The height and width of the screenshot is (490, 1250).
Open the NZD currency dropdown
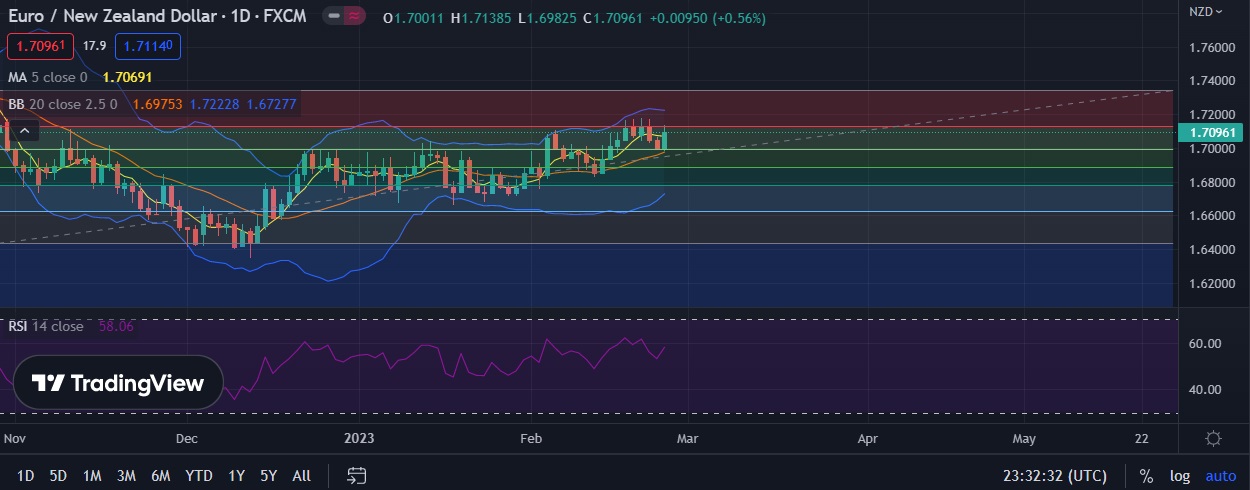pyautogui.click(x=1205, y=12)
